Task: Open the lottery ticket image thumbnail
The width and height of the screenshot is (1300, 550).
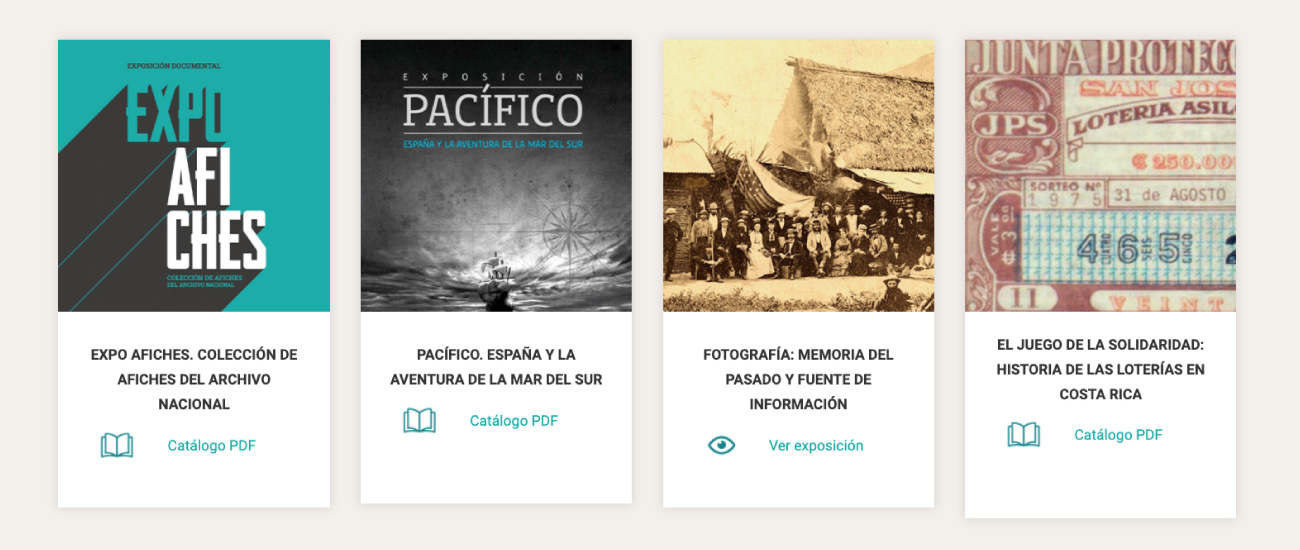Action: click(1100, 176)
